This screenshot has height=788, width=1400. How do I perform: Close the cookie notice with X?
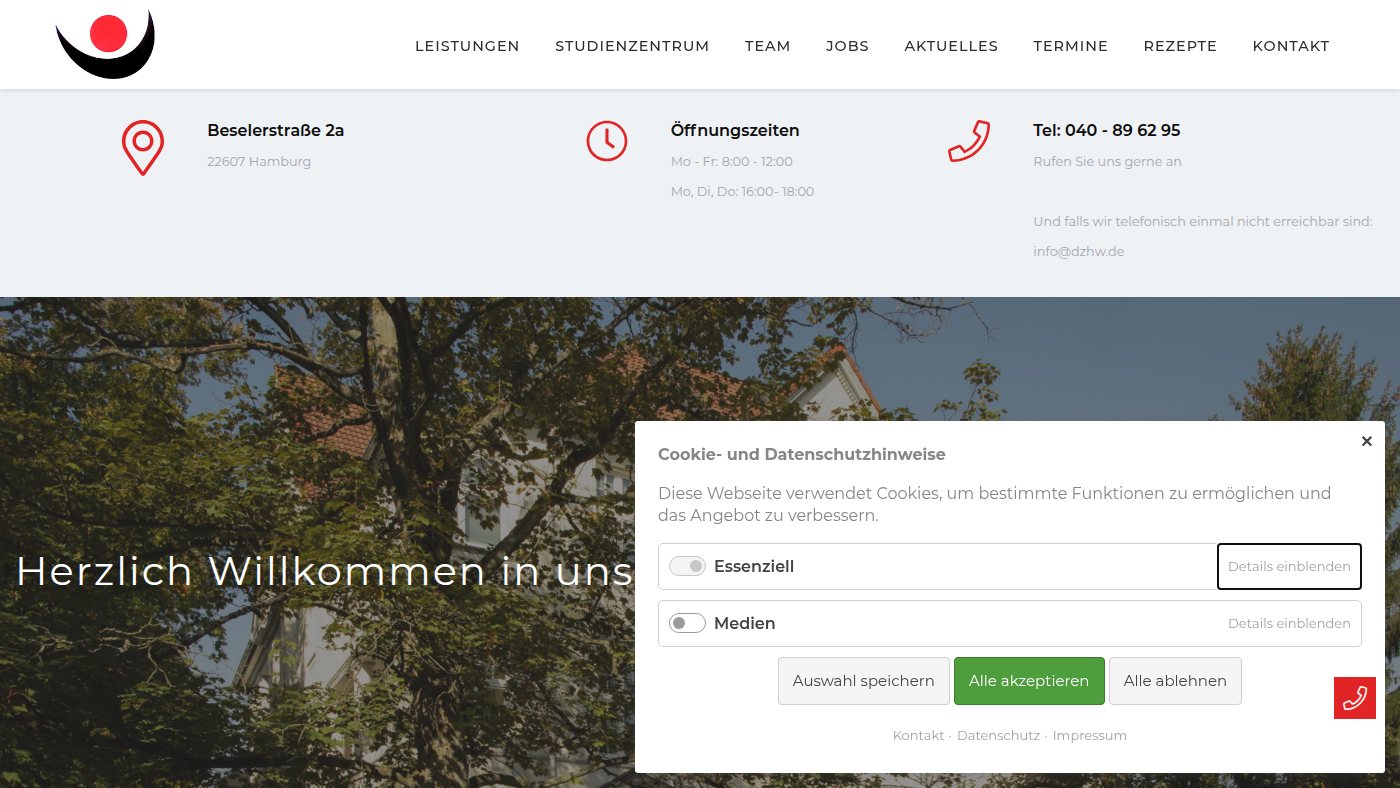pos(1367,441)
